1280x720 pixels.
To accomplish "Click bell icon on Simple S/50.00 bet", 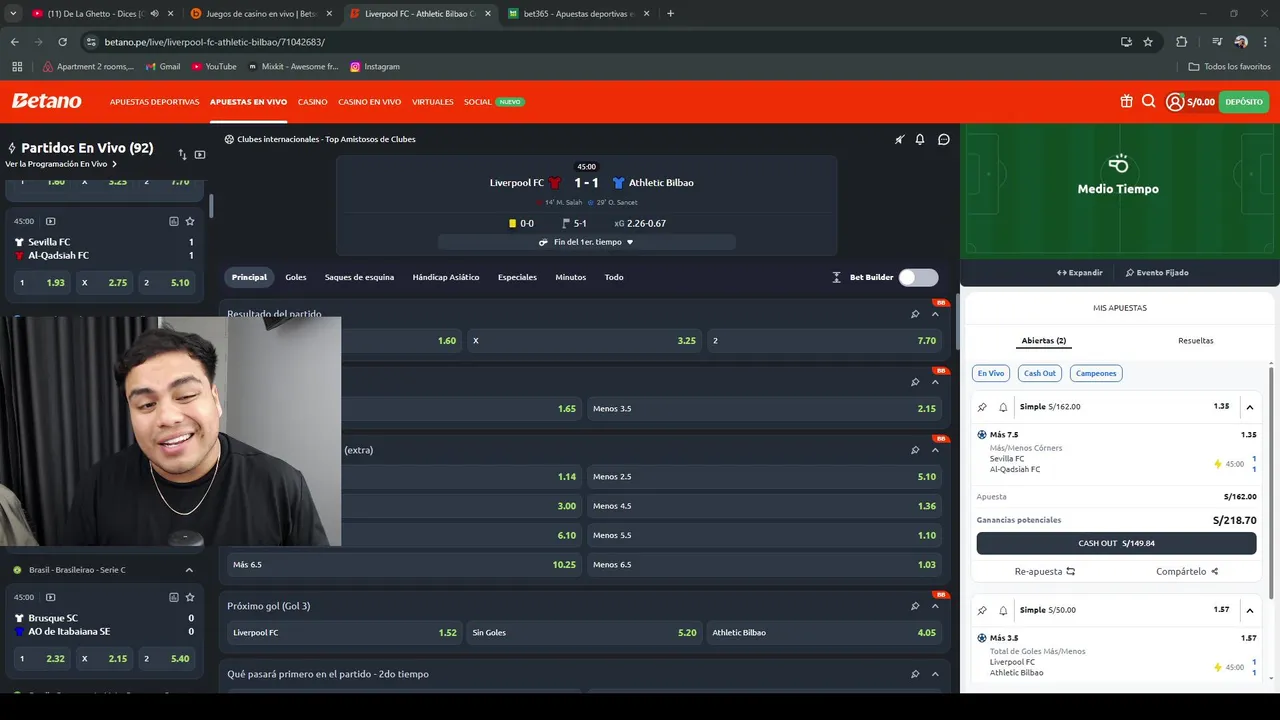I will pos(1003,610).
